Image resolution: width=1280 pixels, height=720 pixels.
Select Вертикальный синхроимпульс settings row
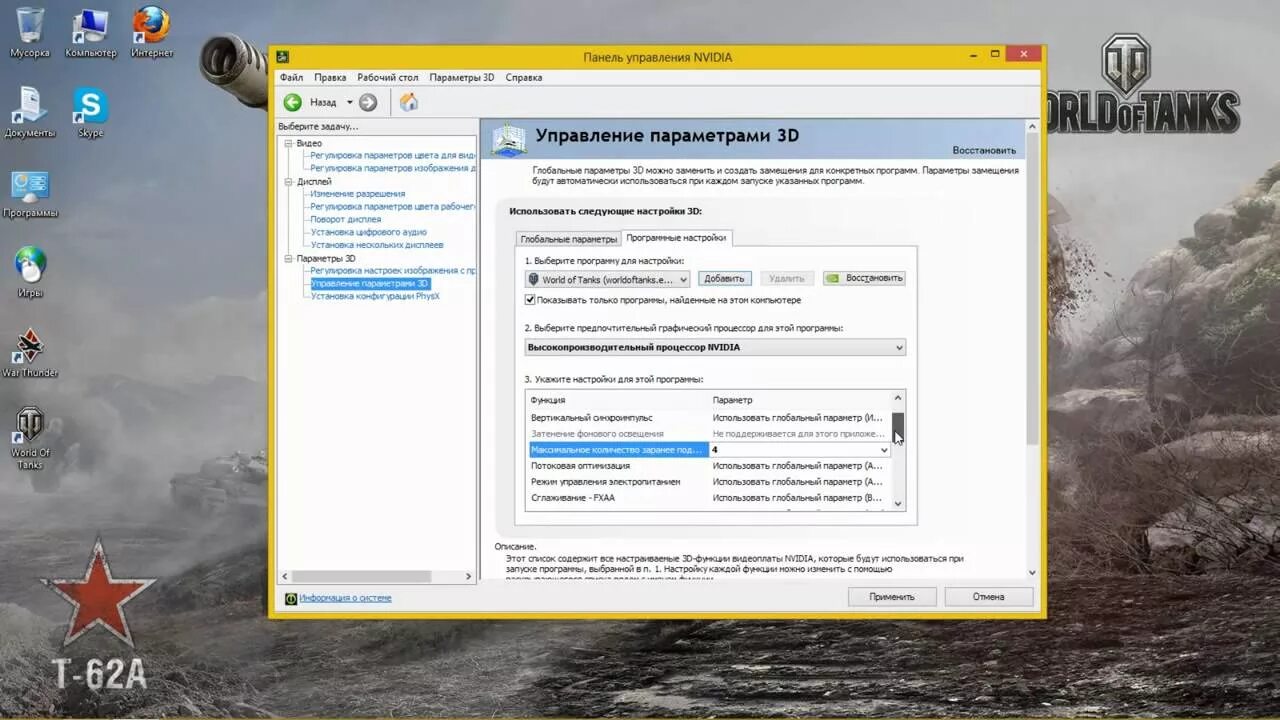pos(709,418)
